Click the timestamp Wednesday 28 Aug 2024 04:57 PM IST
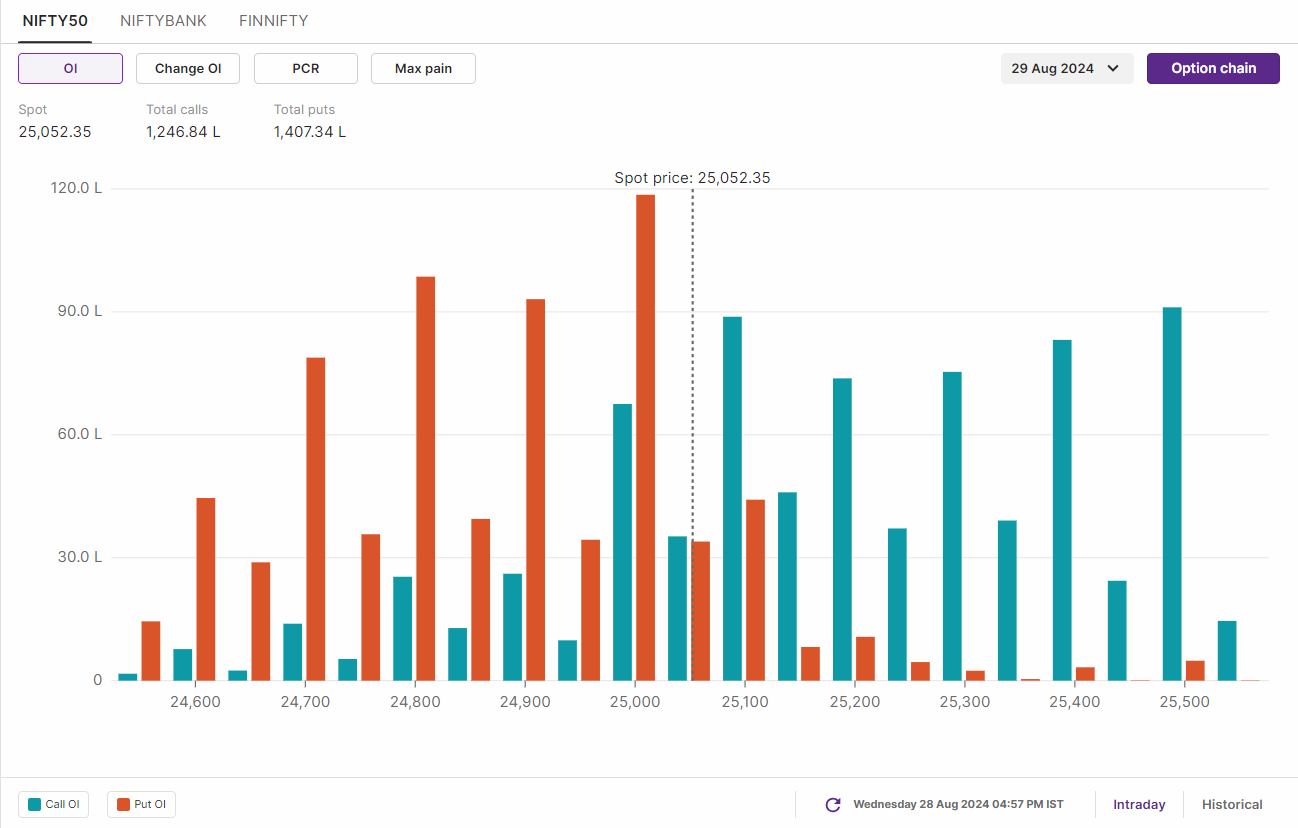This screenshot has width=1298, height=828. pyautogui.click(x=958, y=805)
